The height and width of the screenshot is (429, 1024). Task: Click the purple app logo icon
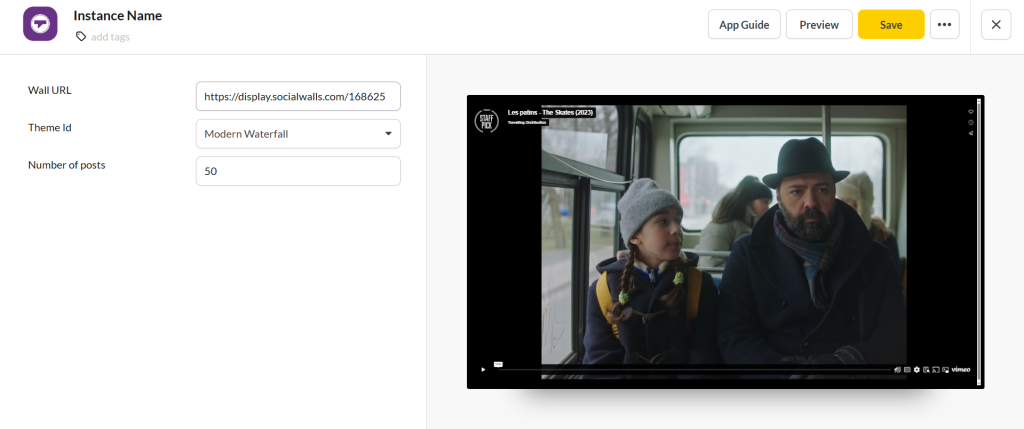pyautogui.click(x=40, y=24)
